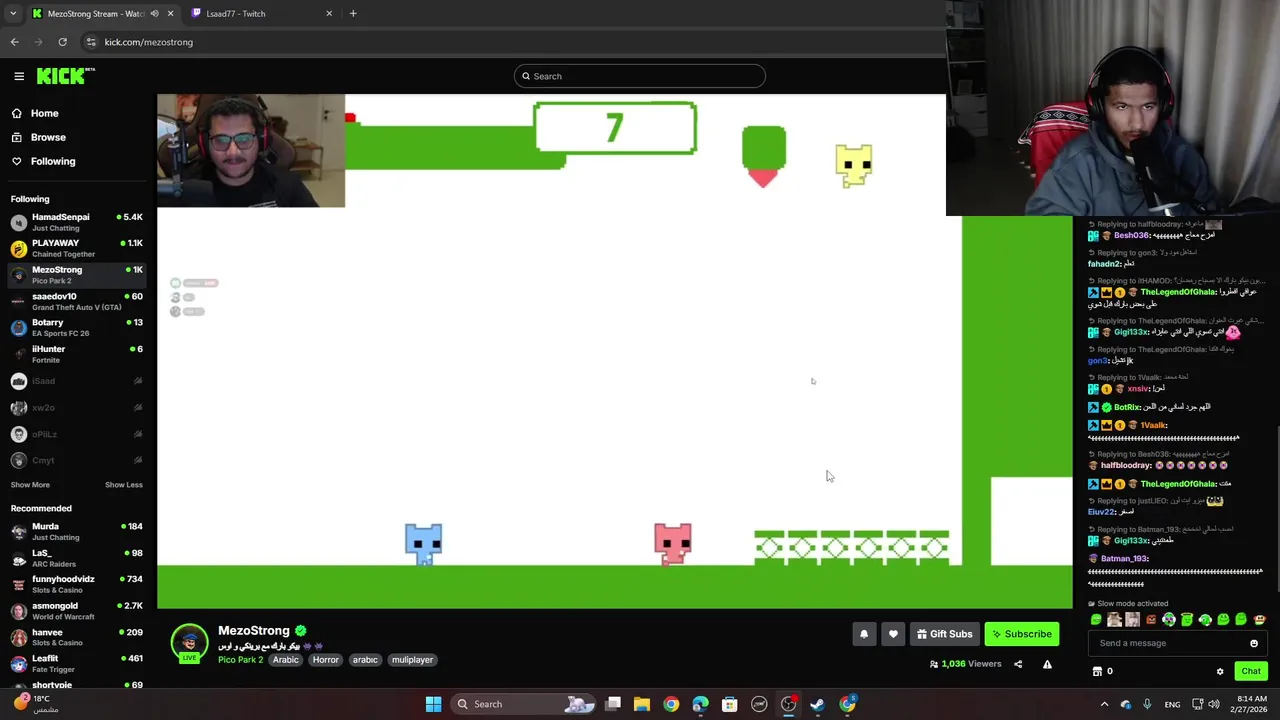This screenshot has width=1280, height=720.
Task: Click the MezoStrong live avatar
Action: tap(189, 643)
